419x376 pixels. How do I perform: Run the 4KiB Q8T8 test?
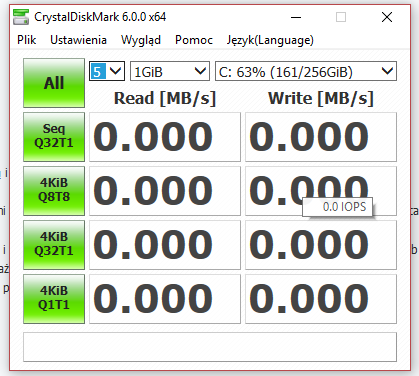coord(54,191)
